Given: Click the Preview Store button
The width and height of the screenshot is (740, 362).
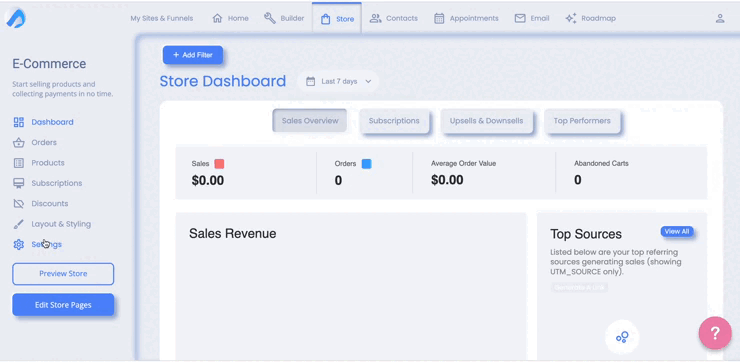Looking at the screenshot, I should click(x=63, y=274).
